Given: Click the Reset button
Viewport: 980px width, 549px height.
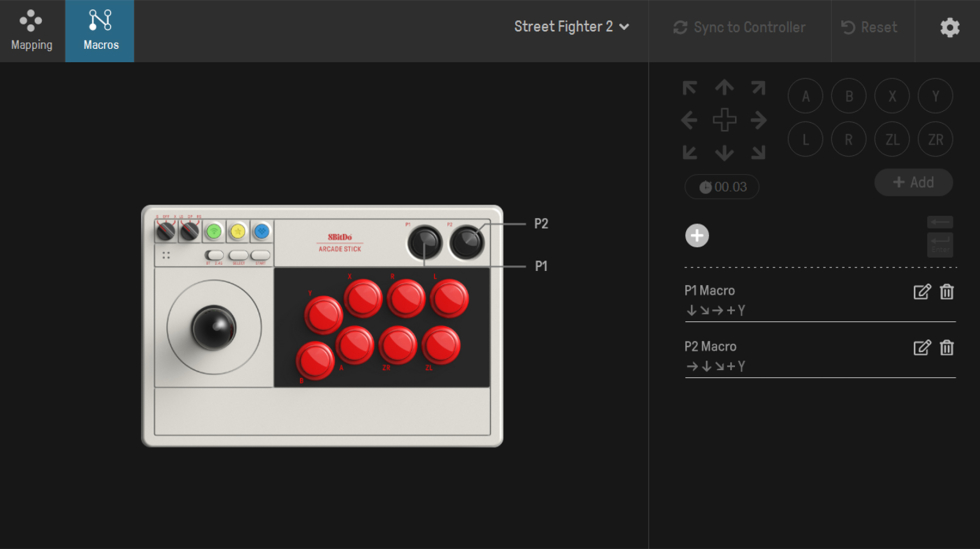Looking at the screenshot, I should click(869, 28).
